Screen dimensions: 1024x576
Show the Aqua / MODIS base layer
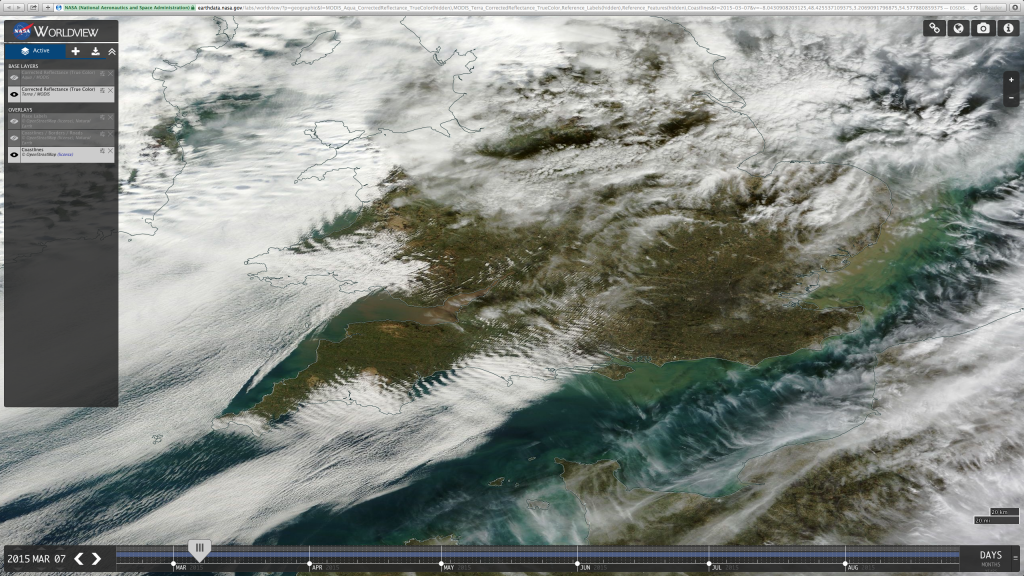(14, 76)
